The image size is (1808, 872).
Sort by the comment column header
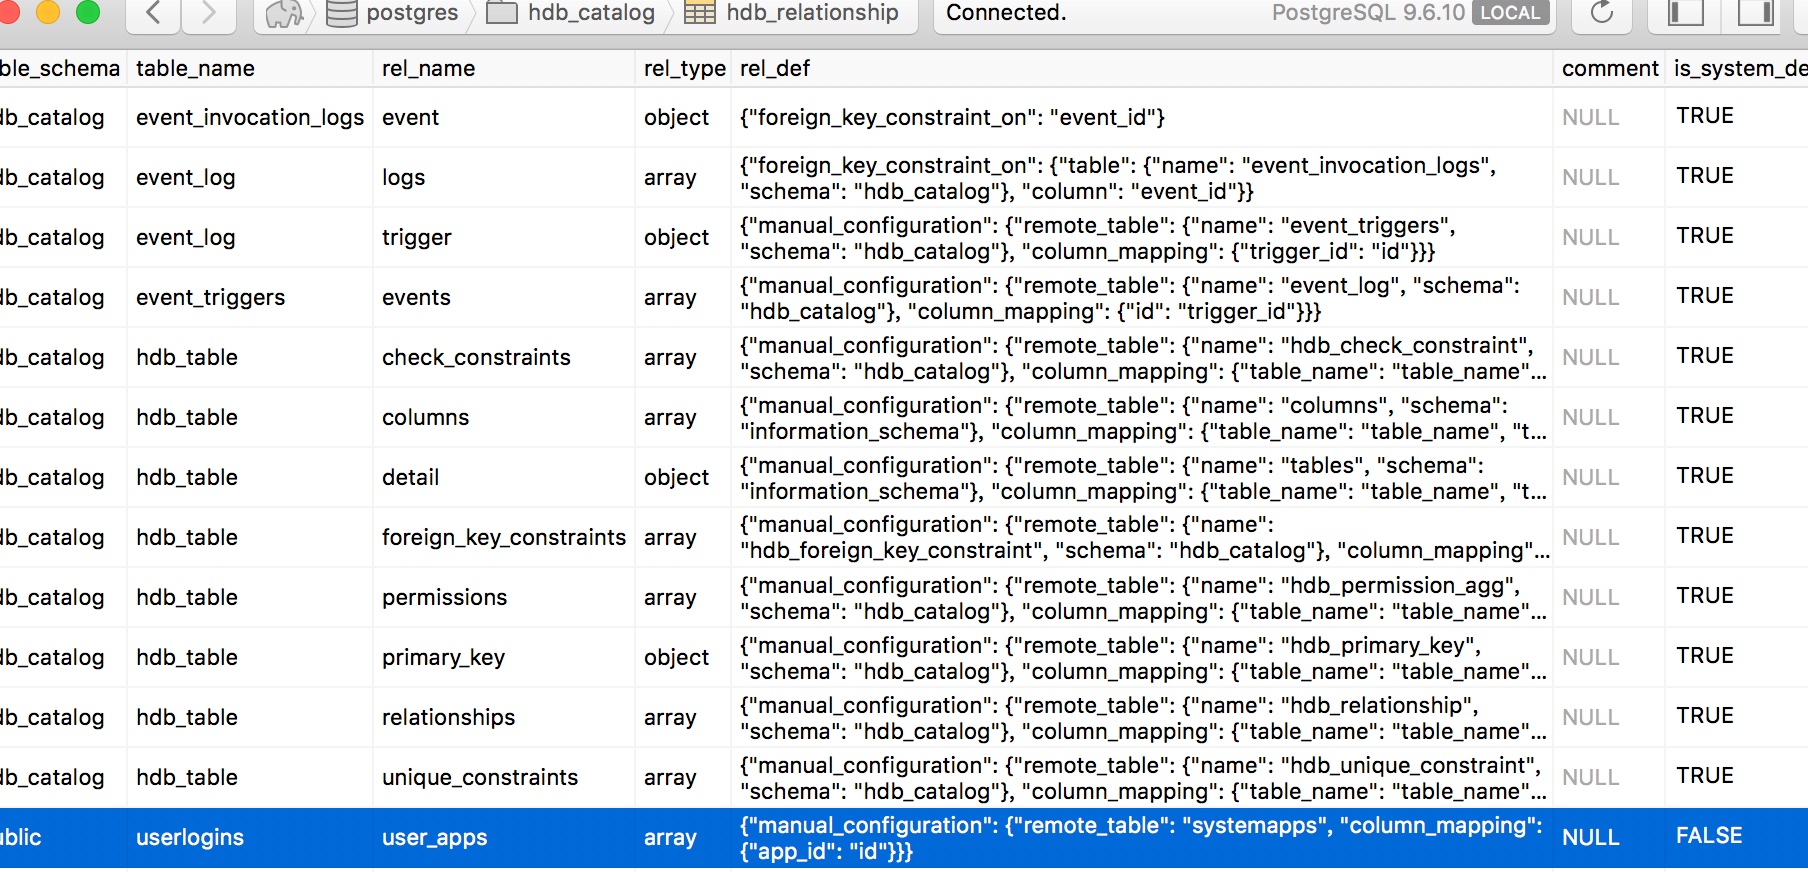pos(1610,68)
